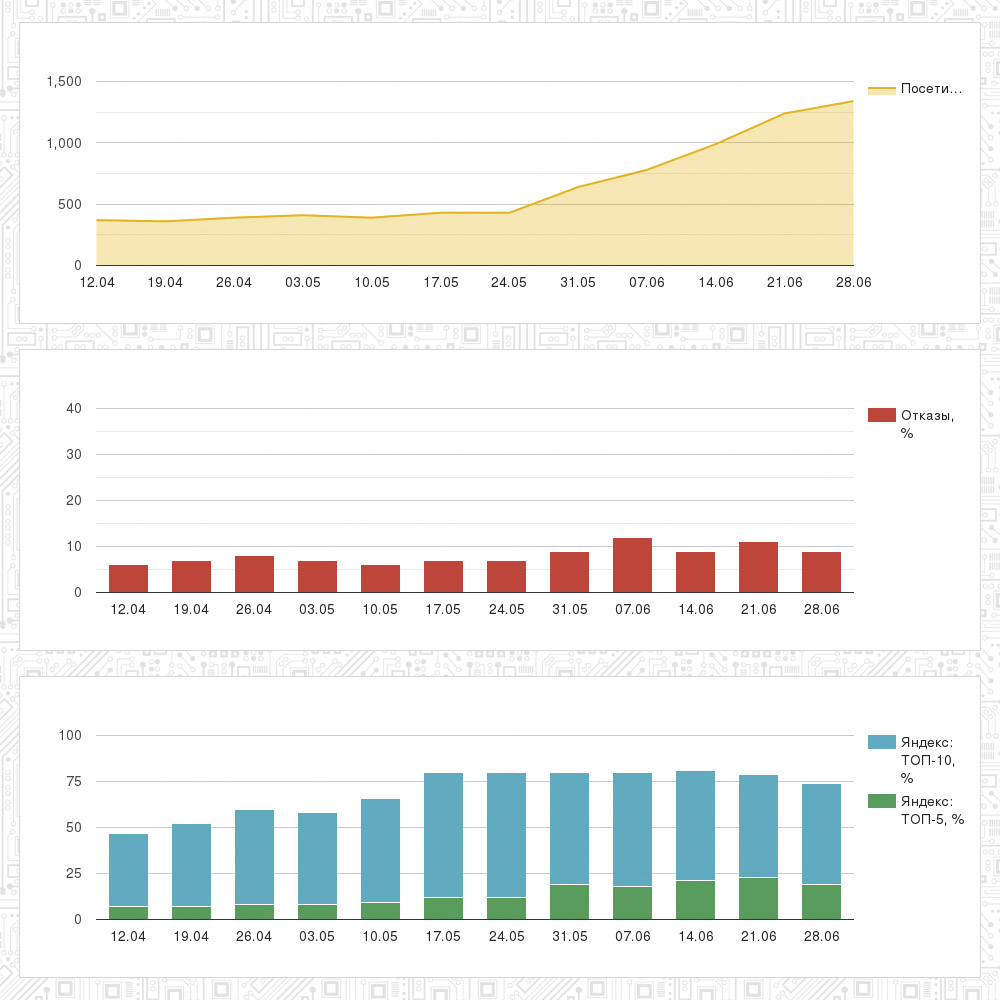Click the red Отказы legend swatch
The width and height of the screenshot is (1000, 1000).
tap(881, 415)
